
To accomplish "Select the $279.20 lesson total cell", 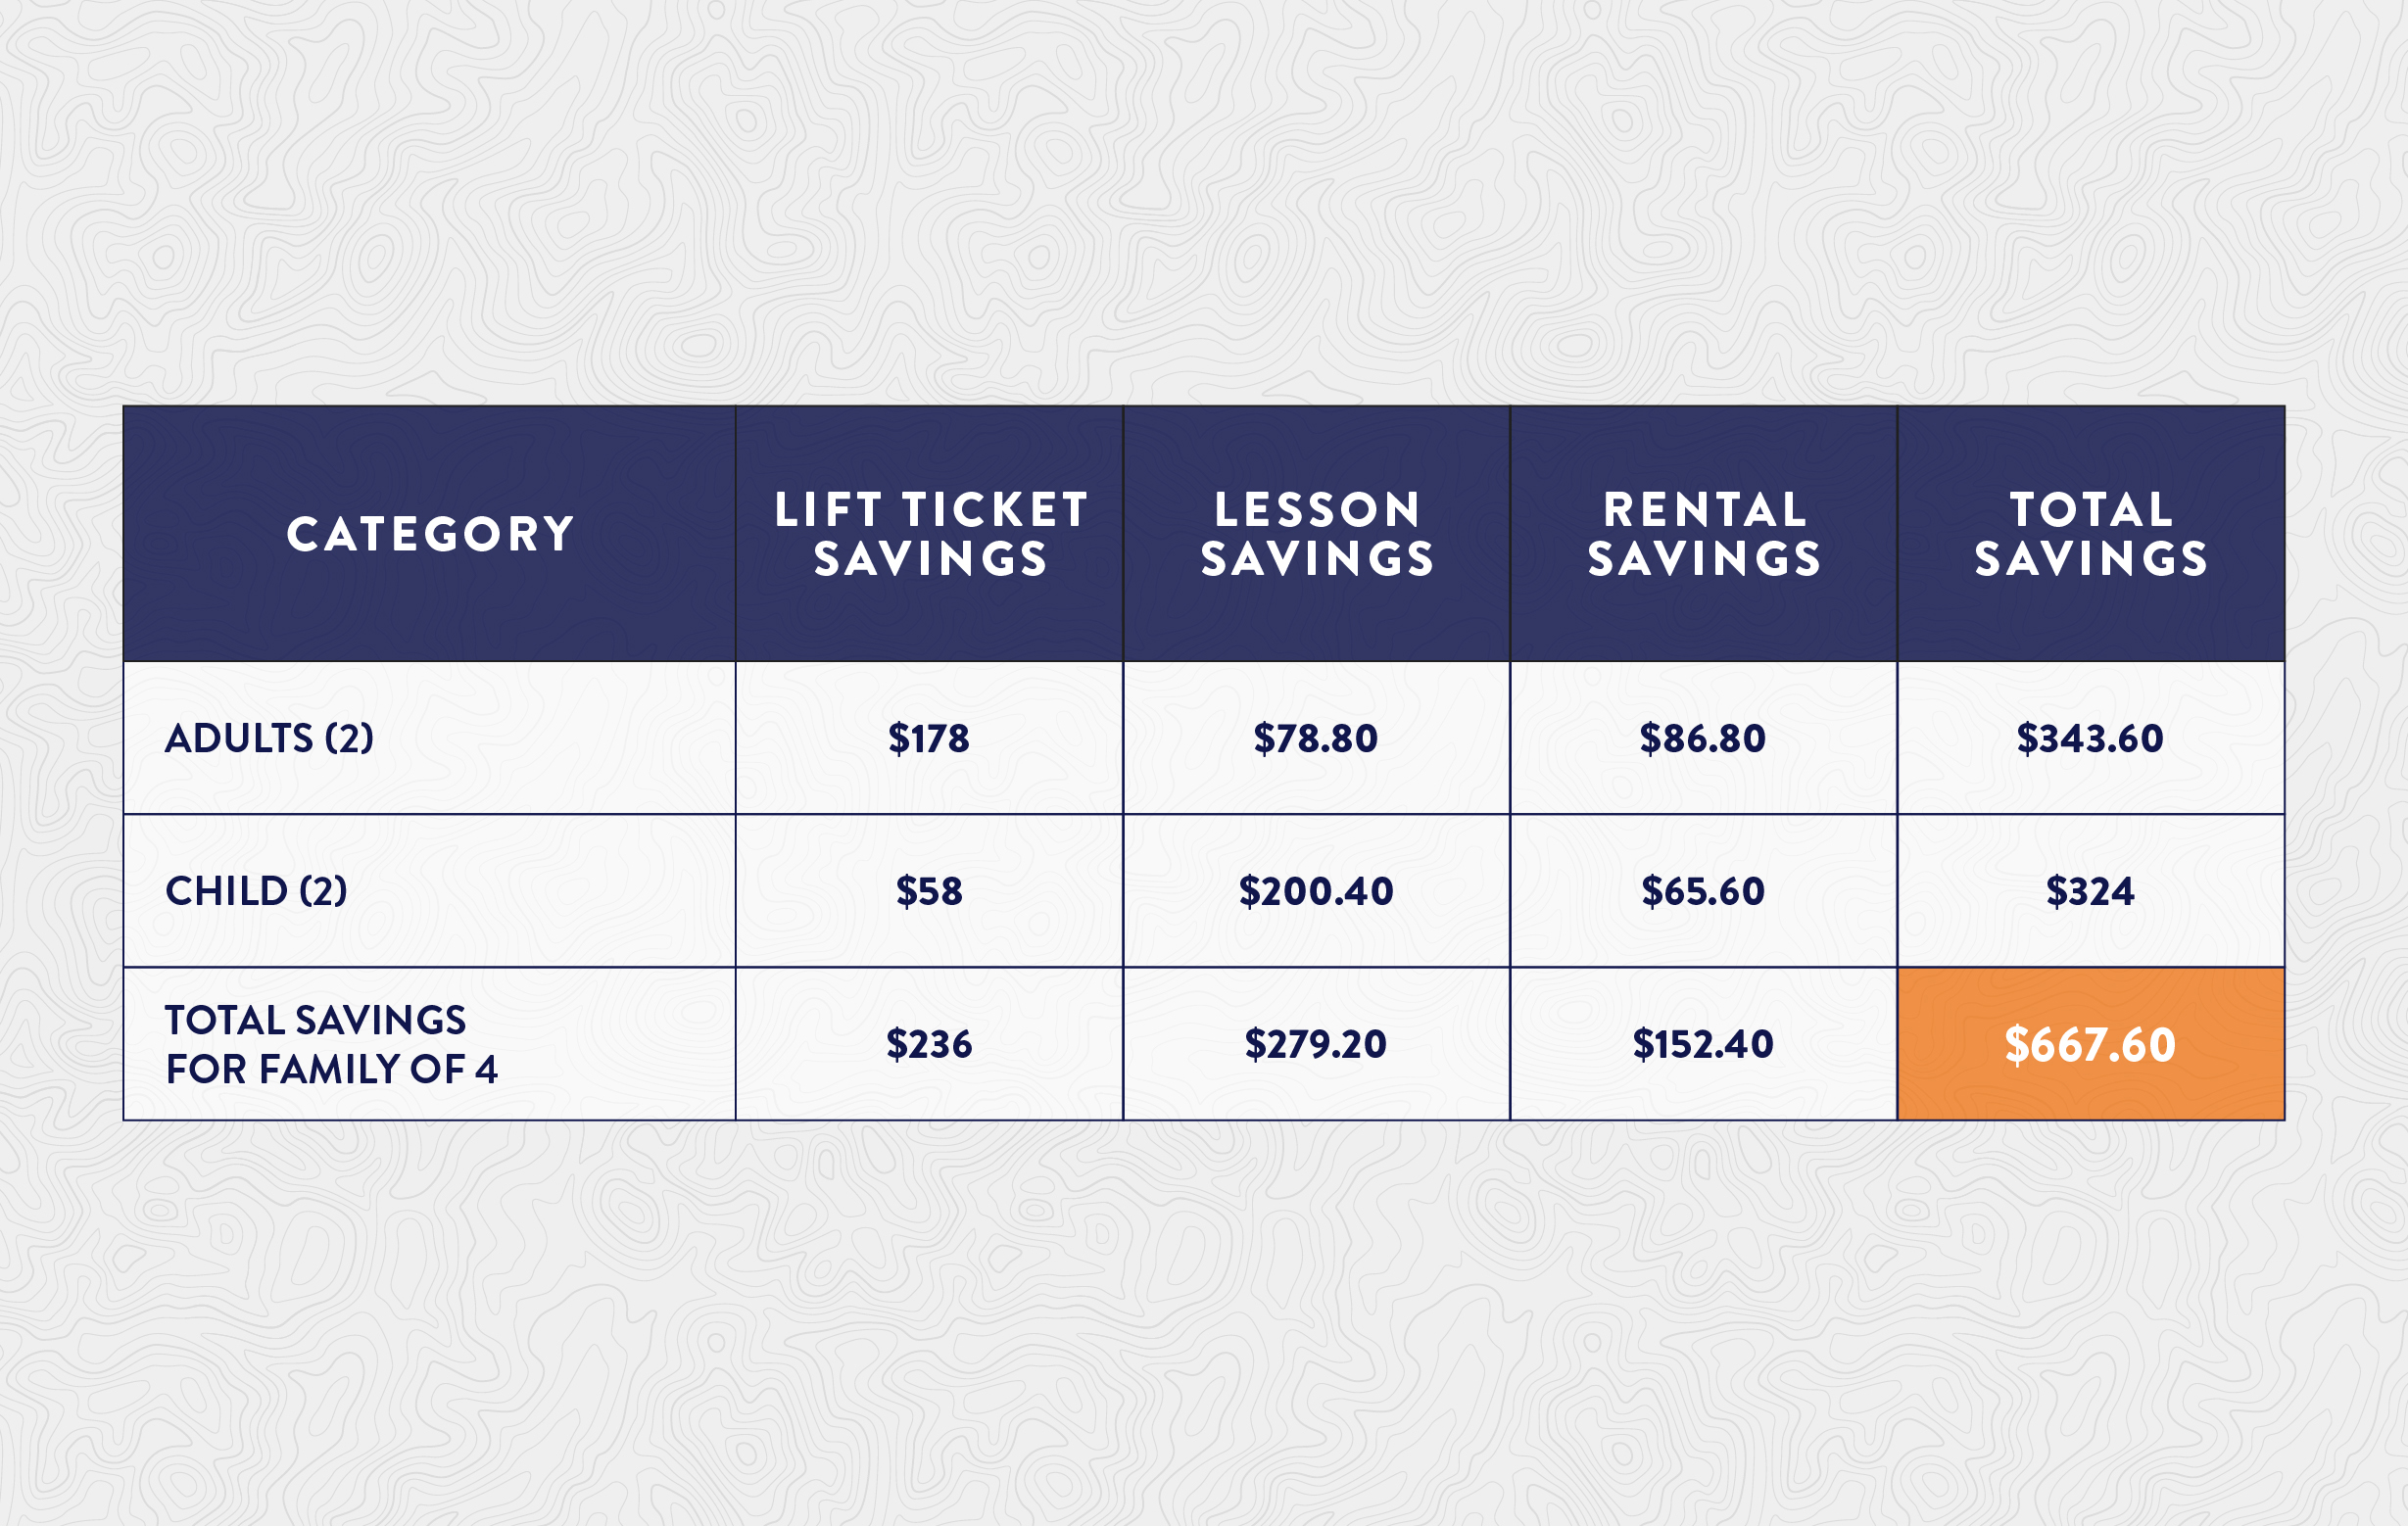I will coord(1316,1044).
